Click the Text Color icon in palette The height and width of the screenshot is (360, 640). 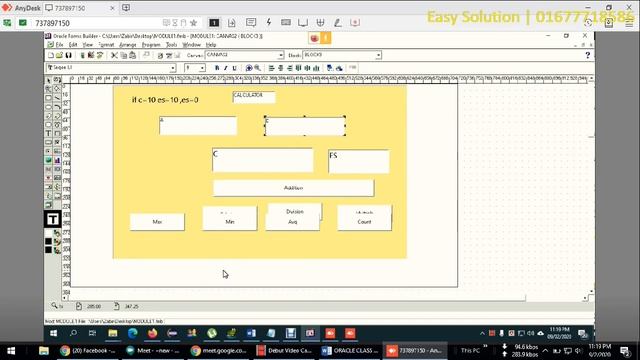[x=57, y=250]
